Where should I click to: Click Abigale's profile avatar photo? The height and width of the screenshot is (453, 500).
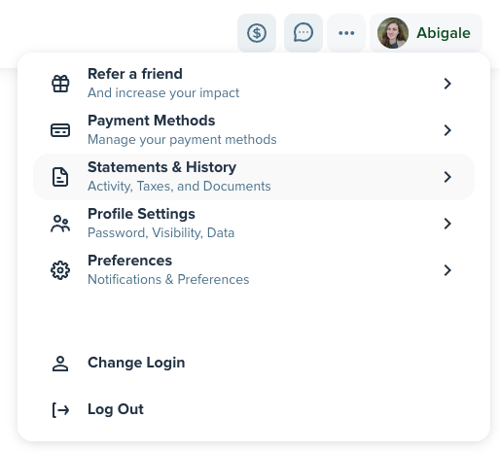click(x=393, y=33)
